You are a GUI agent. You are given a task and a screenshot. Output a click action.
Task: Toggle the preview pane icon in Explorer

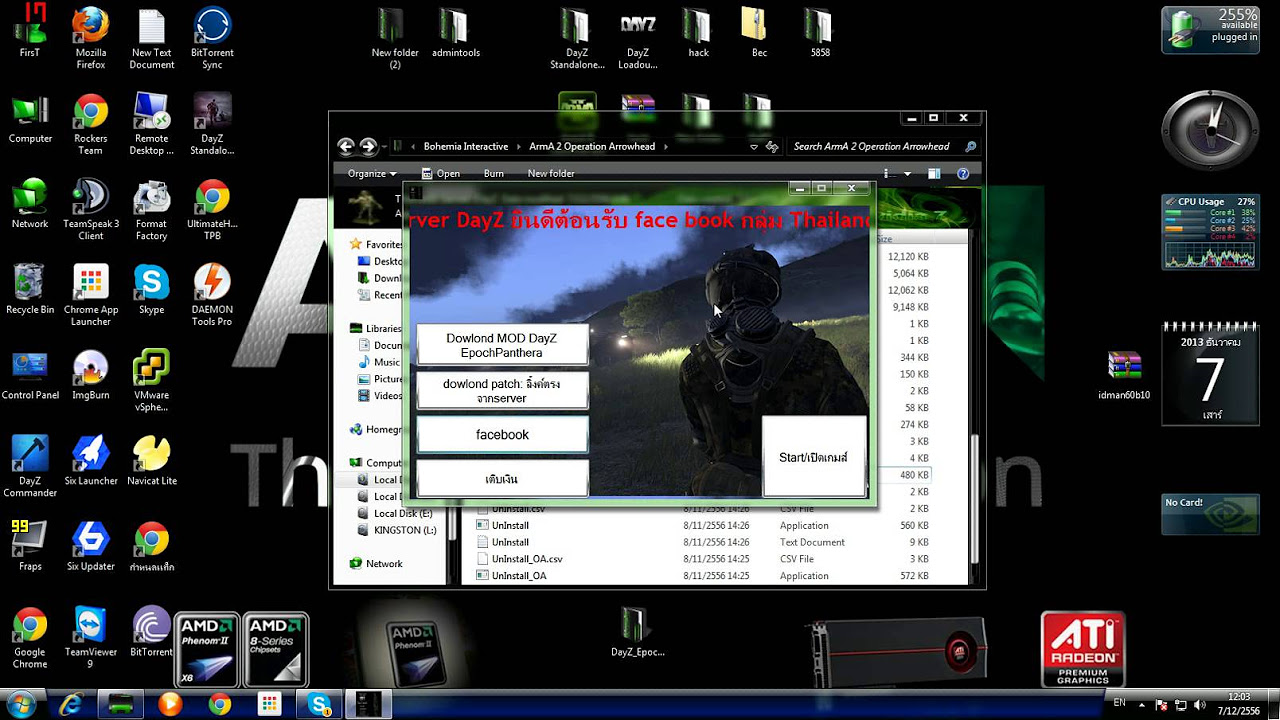pyautogui.click(x=934, y=173)
